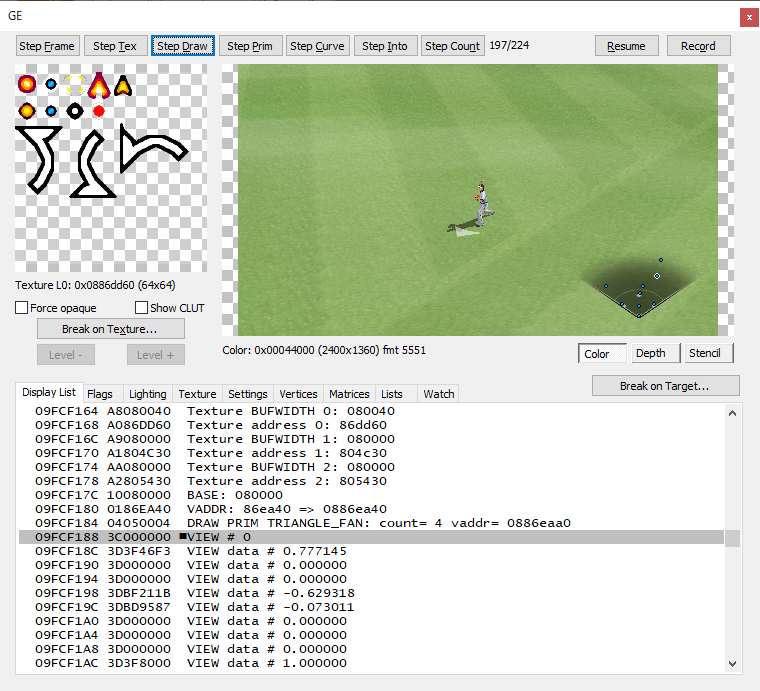Click the Step Curve button

(317, 46)
